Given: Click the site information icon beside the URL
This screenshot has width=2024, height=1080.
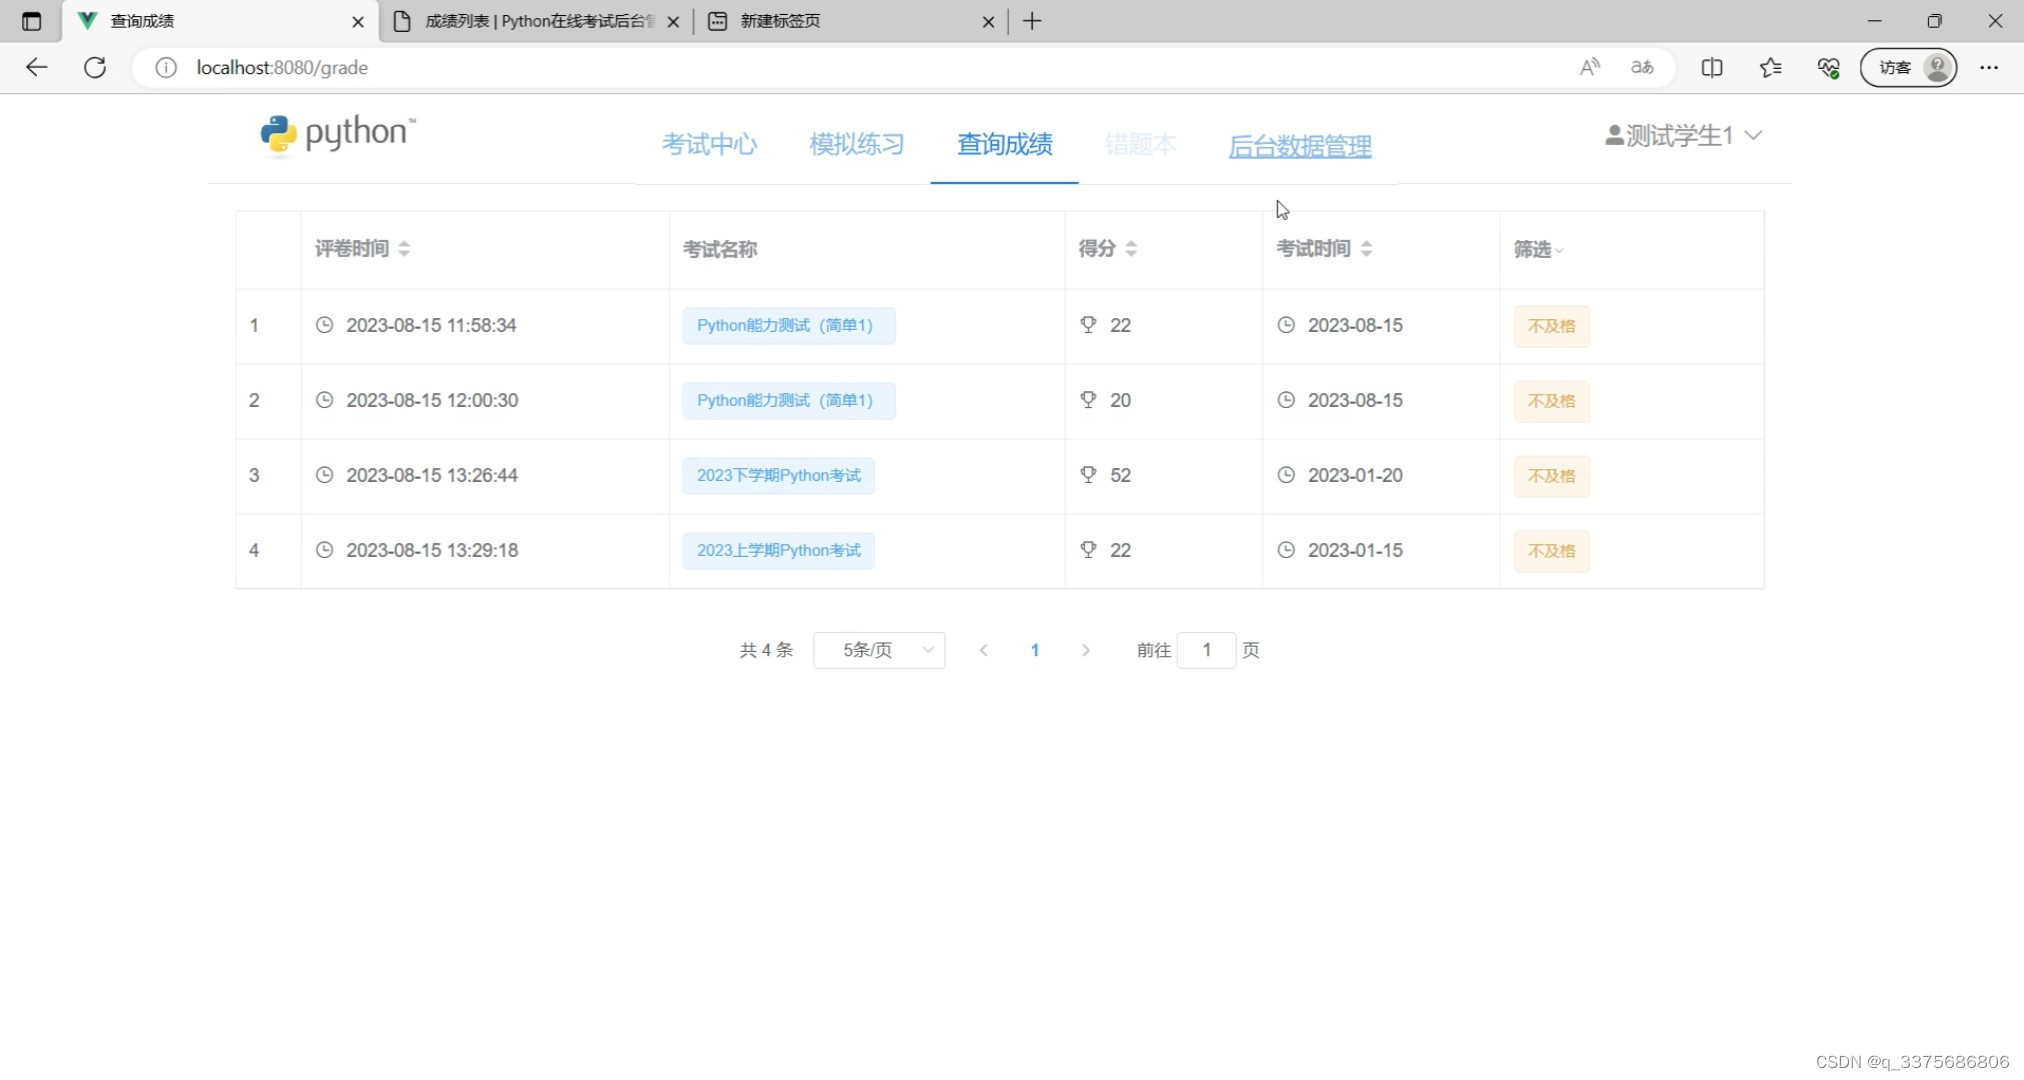Looking at the screenshot, I should 166,67.
